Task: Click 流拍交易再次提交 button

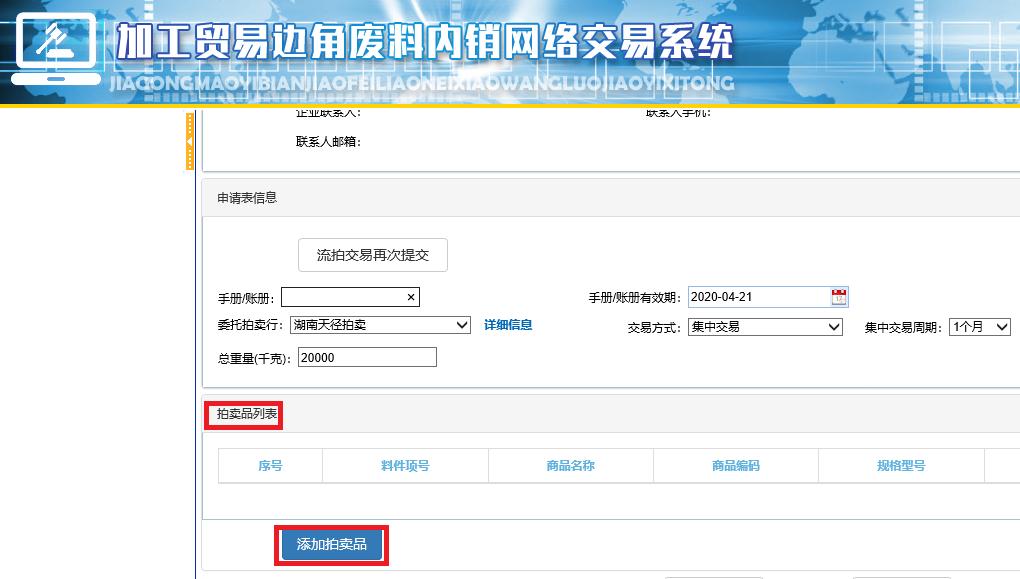Action: point(373,255)
